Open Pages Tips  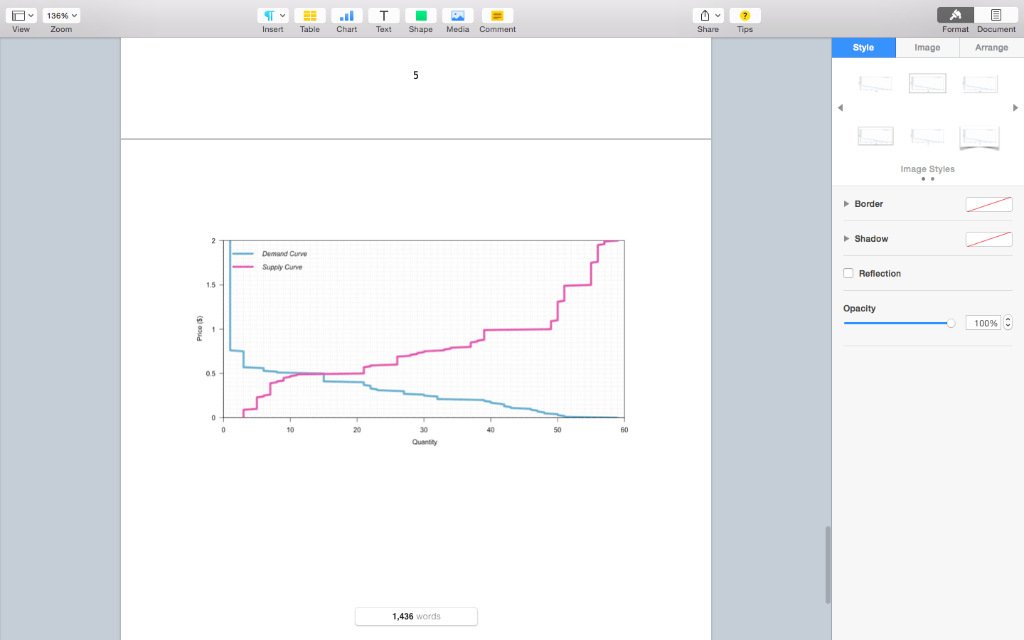744,15
